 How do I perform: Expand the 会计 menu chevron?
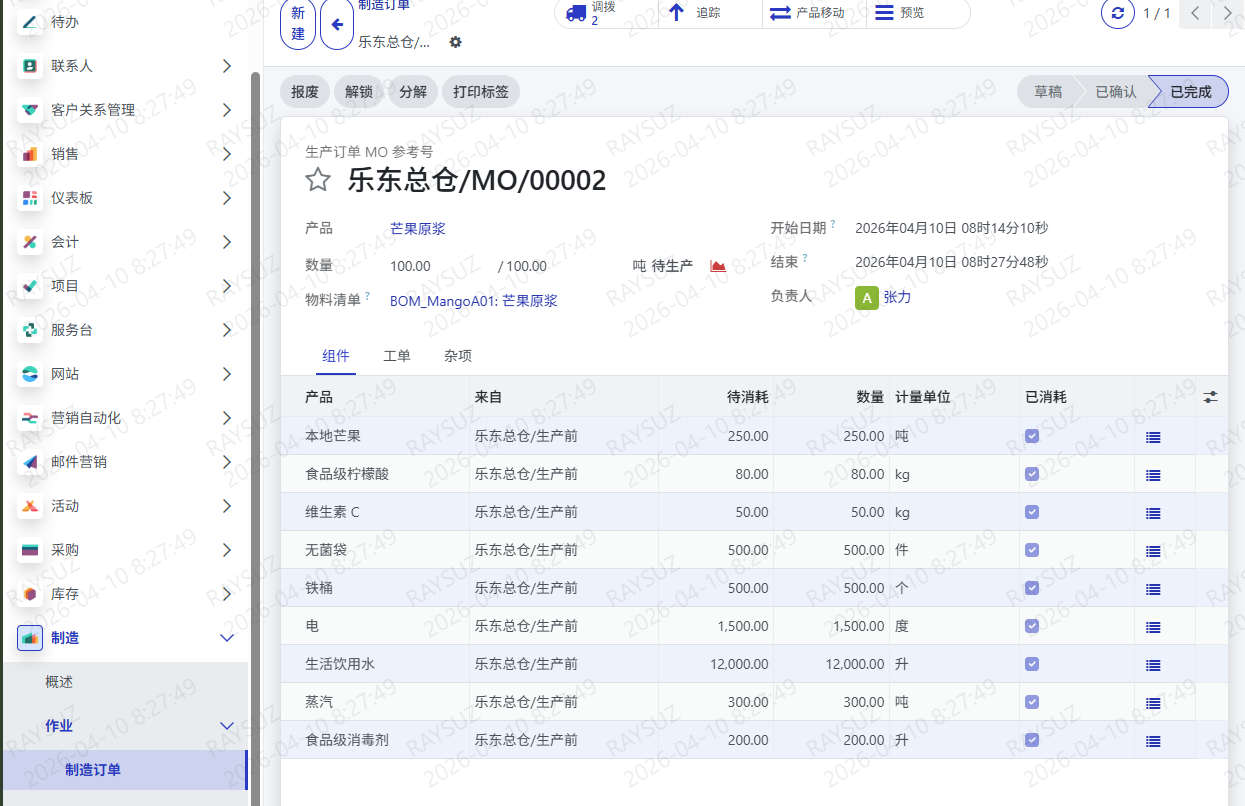click(x=227, y=242)
